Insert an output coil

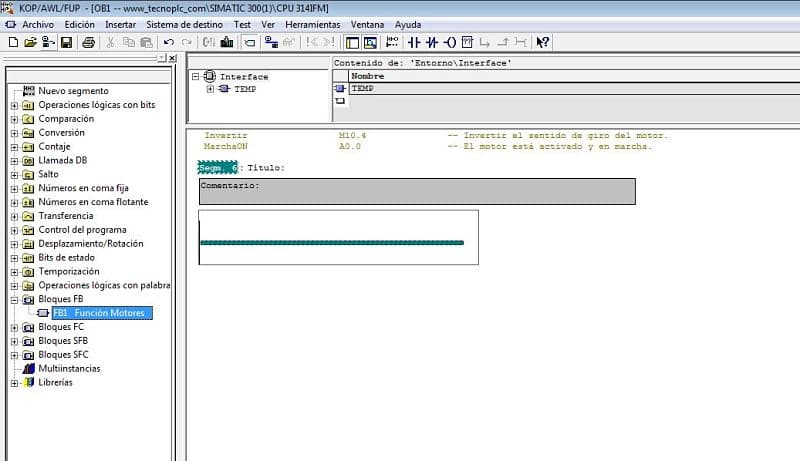click(x=449, y=42)
